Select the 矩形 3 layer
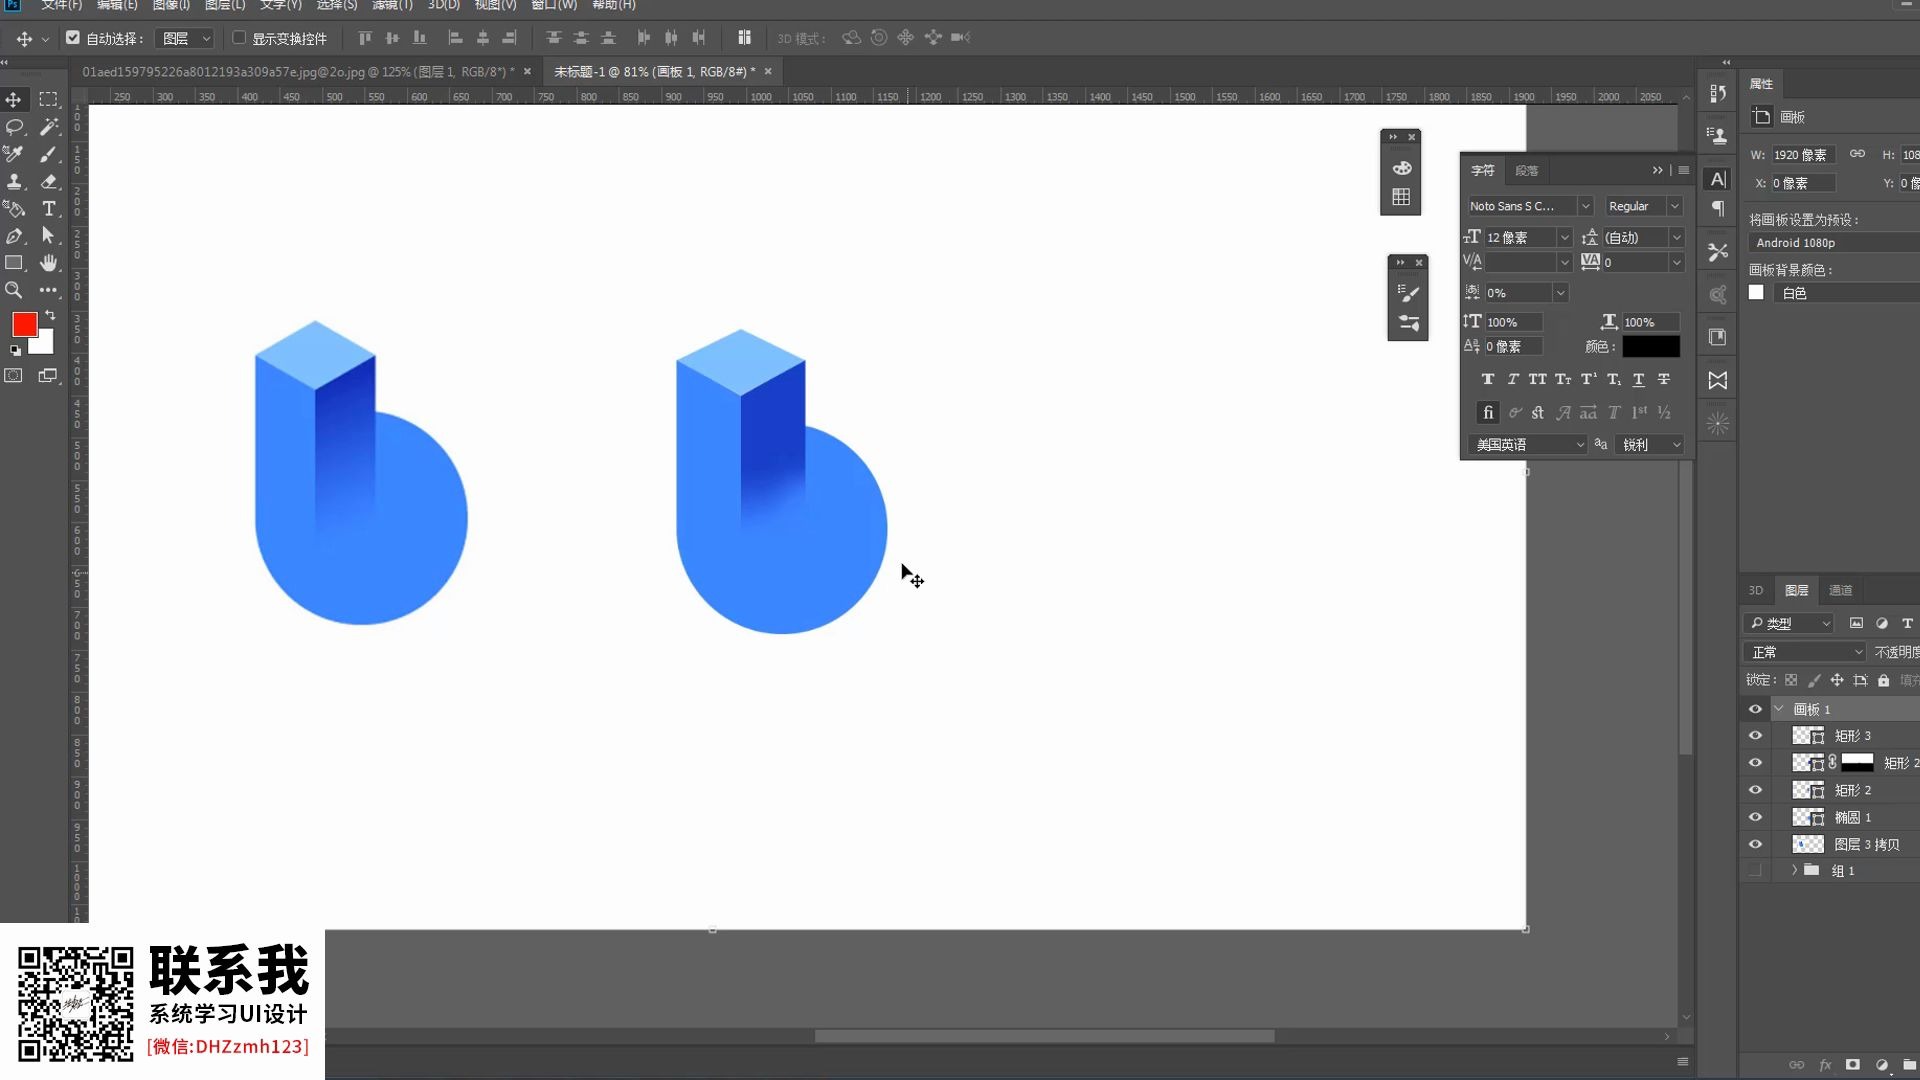The image size is (1920, 1080). (1852, 736)
